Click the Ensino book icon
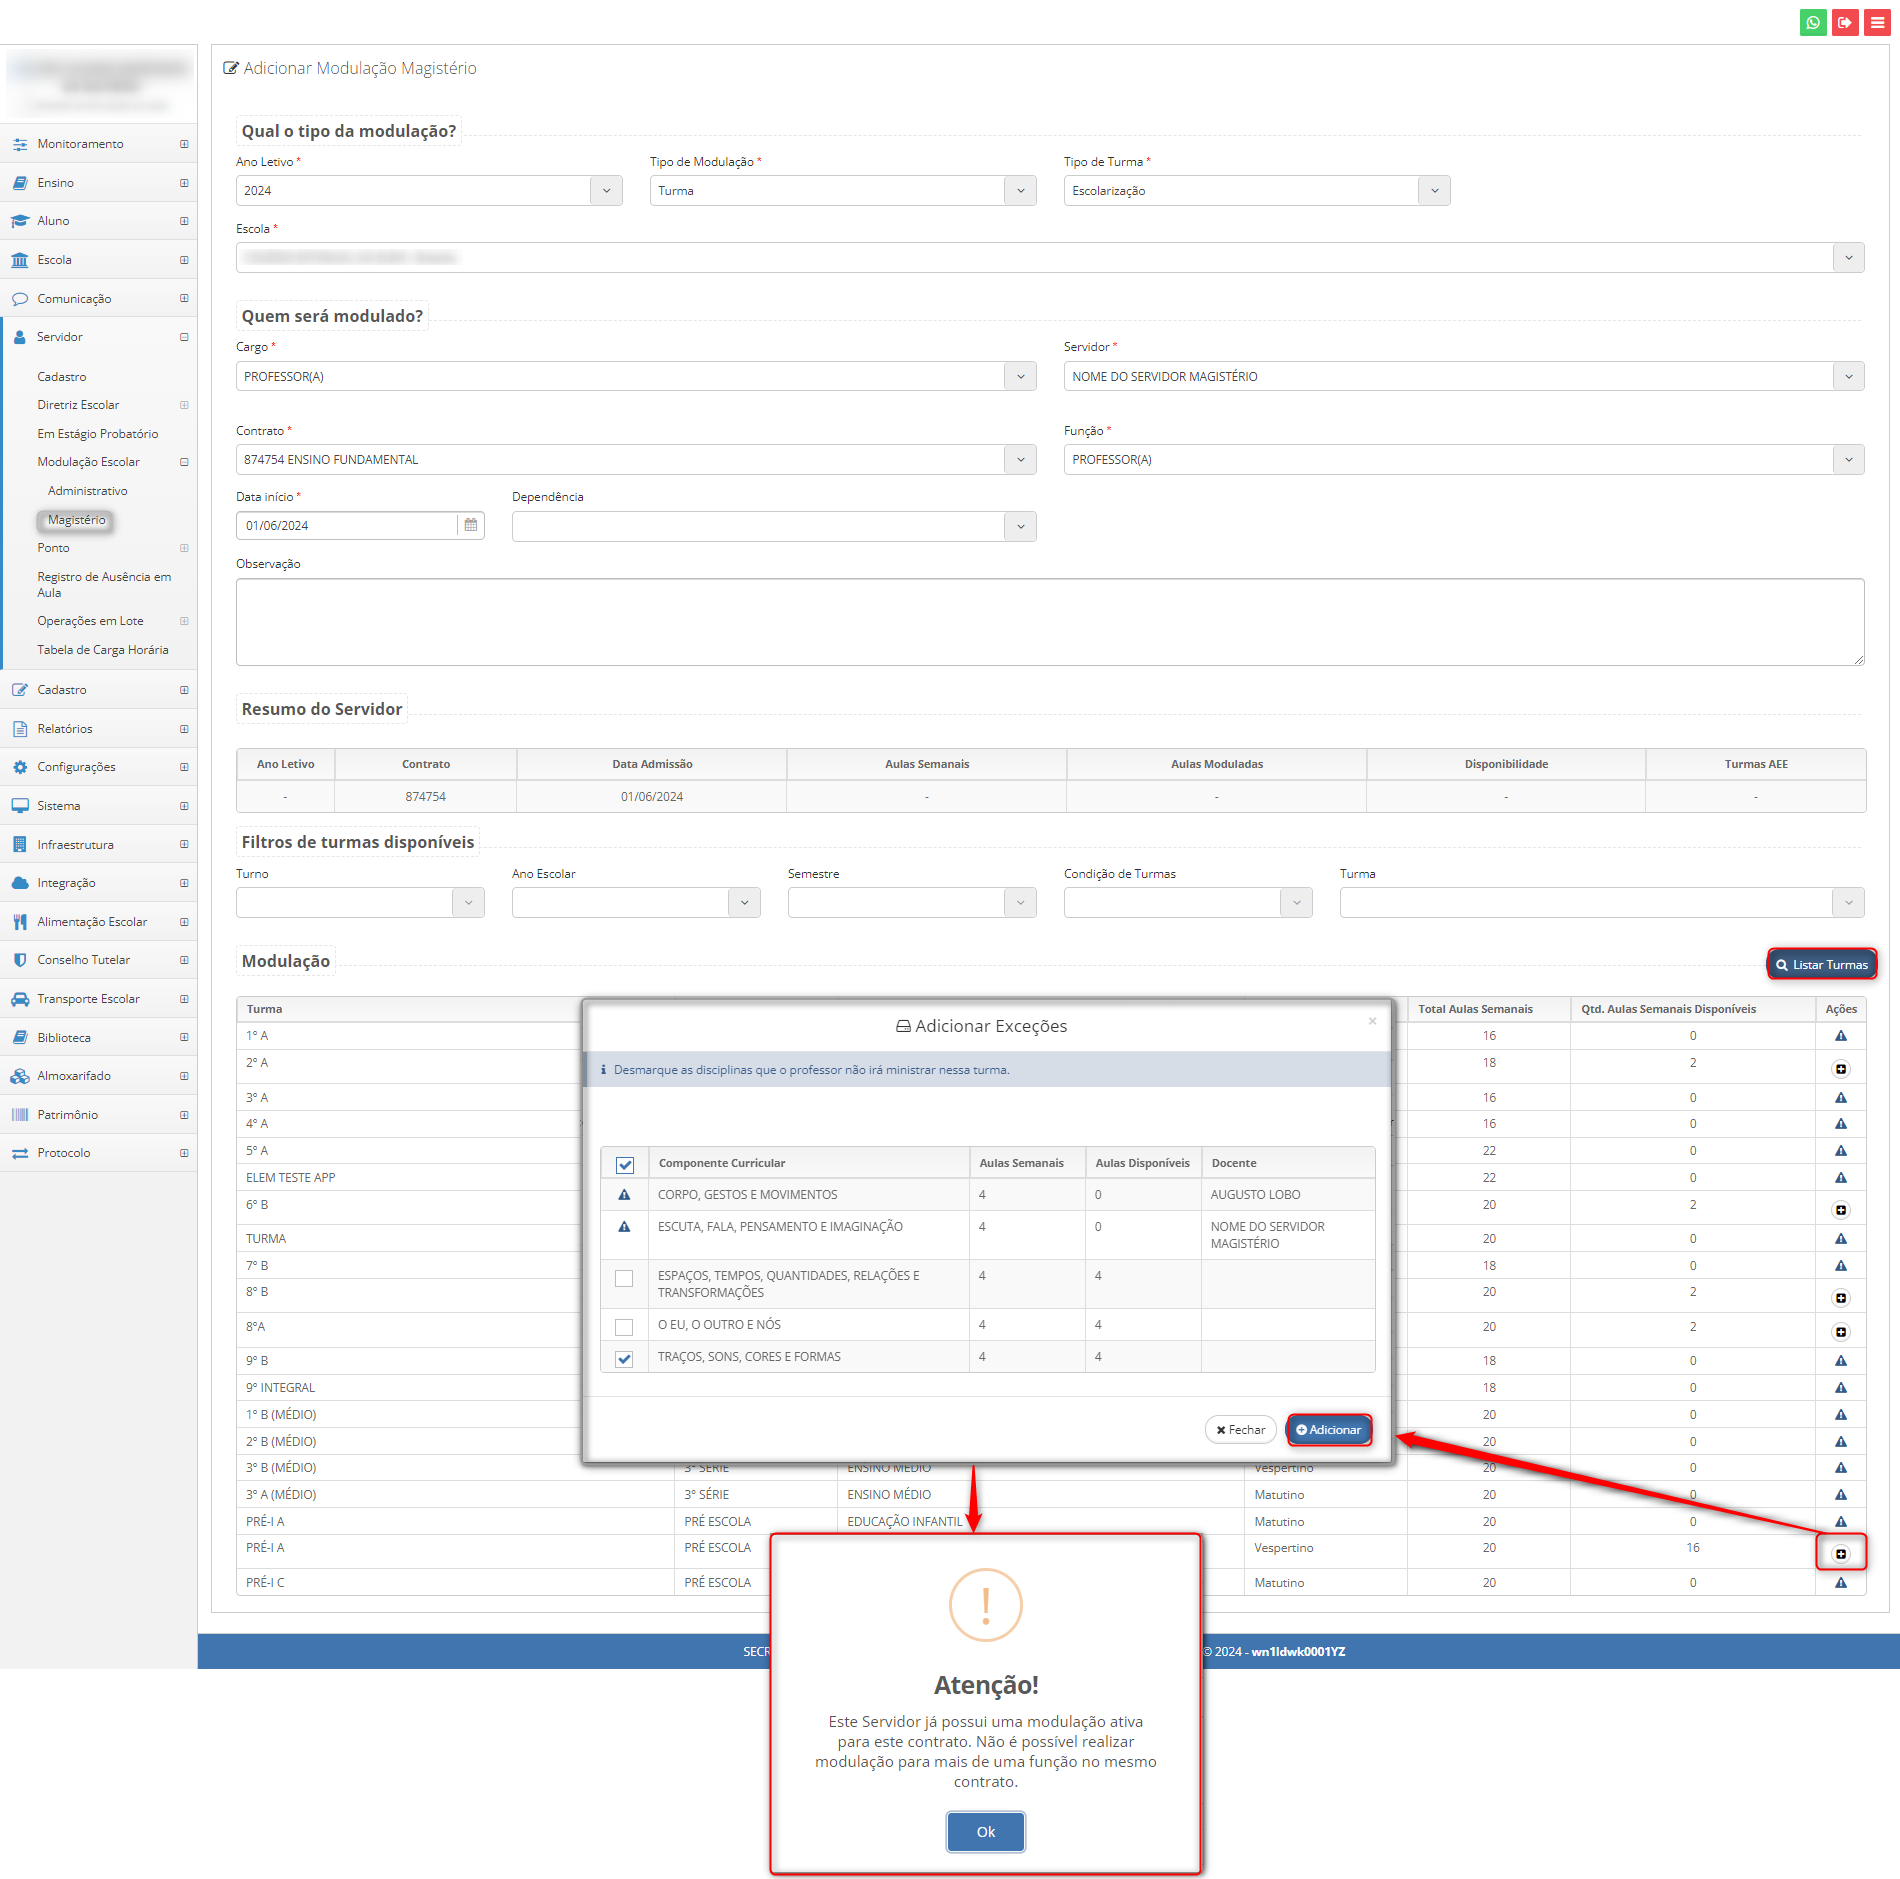 point(20,183)
